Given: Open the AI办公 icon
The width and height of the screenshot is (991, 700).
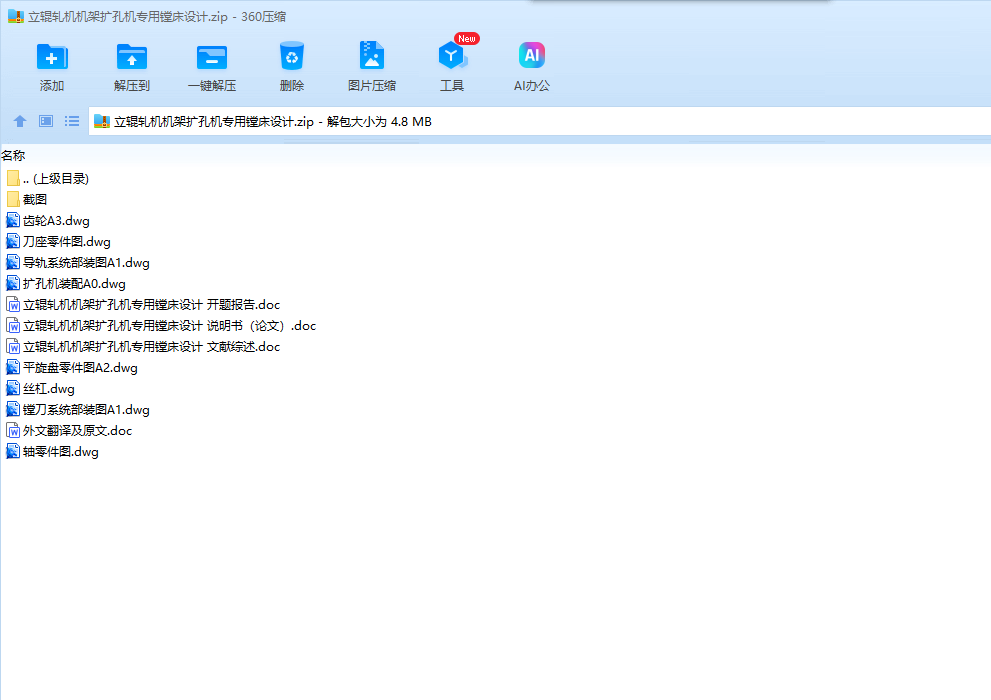Looking at the screenshot, I should coord(532,55).
